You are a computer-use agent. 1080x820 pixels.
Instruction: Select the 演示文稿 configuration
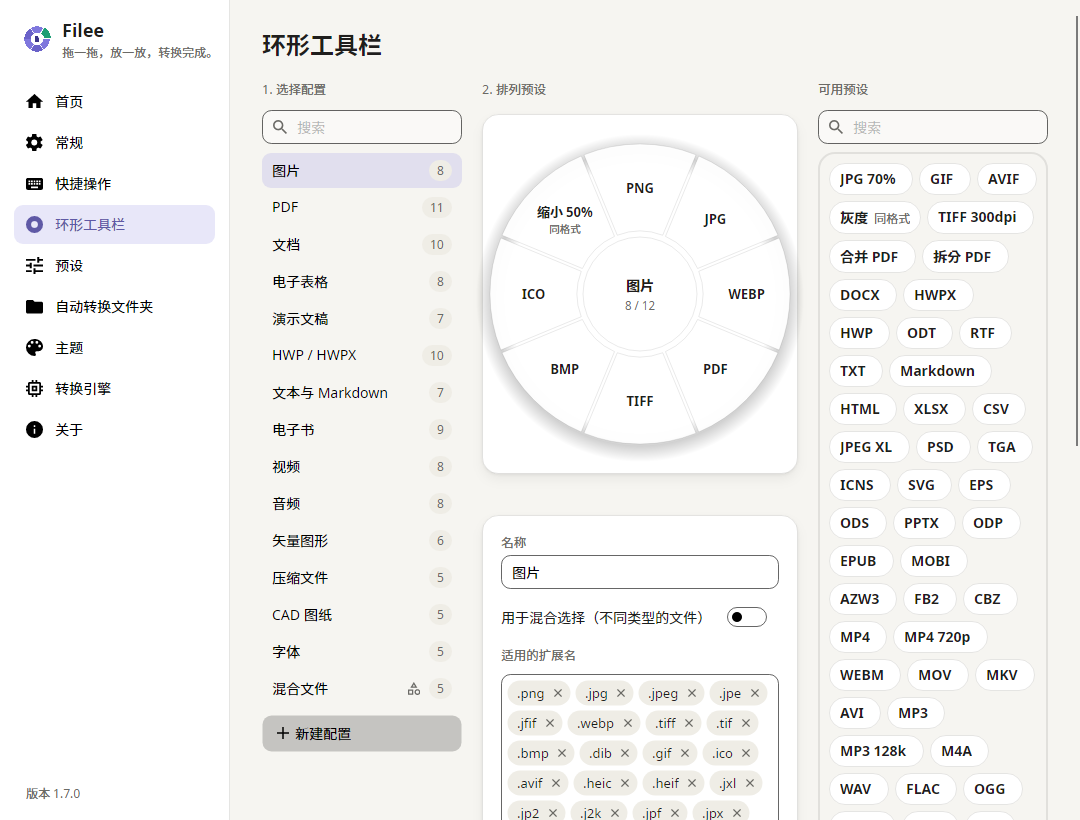[362, 319]
